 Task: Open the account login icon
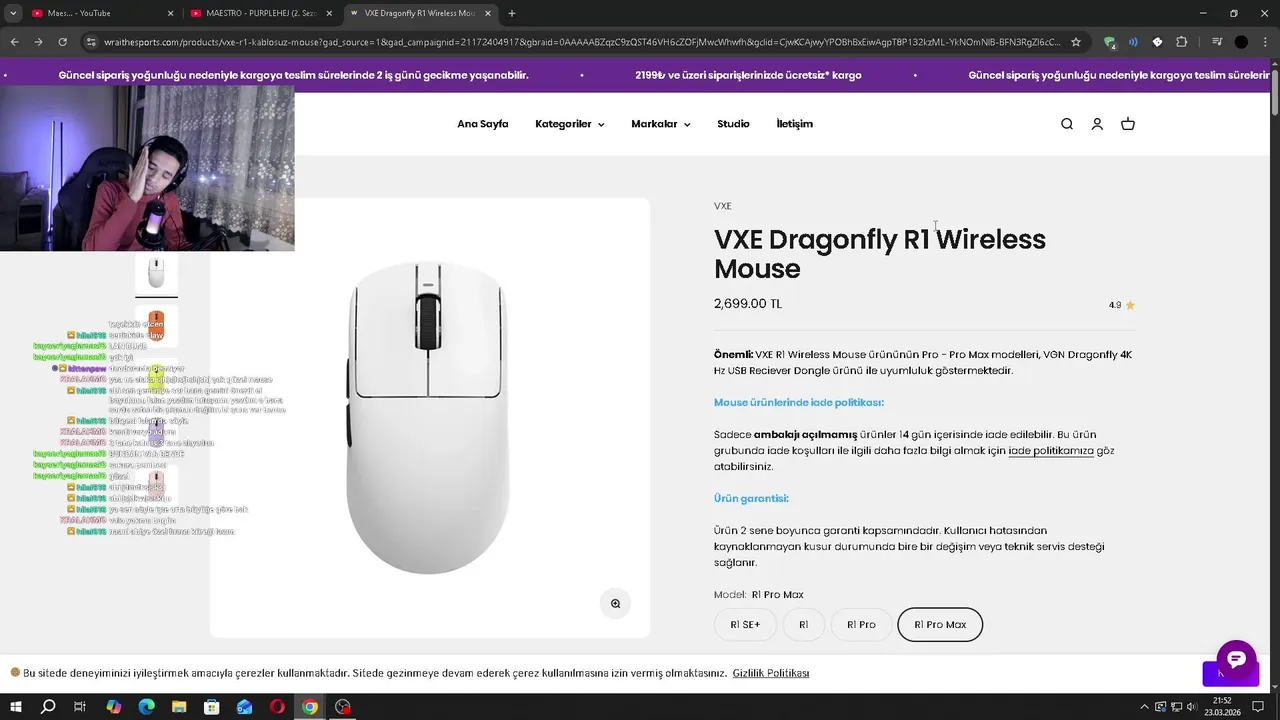click(1097, 124)
